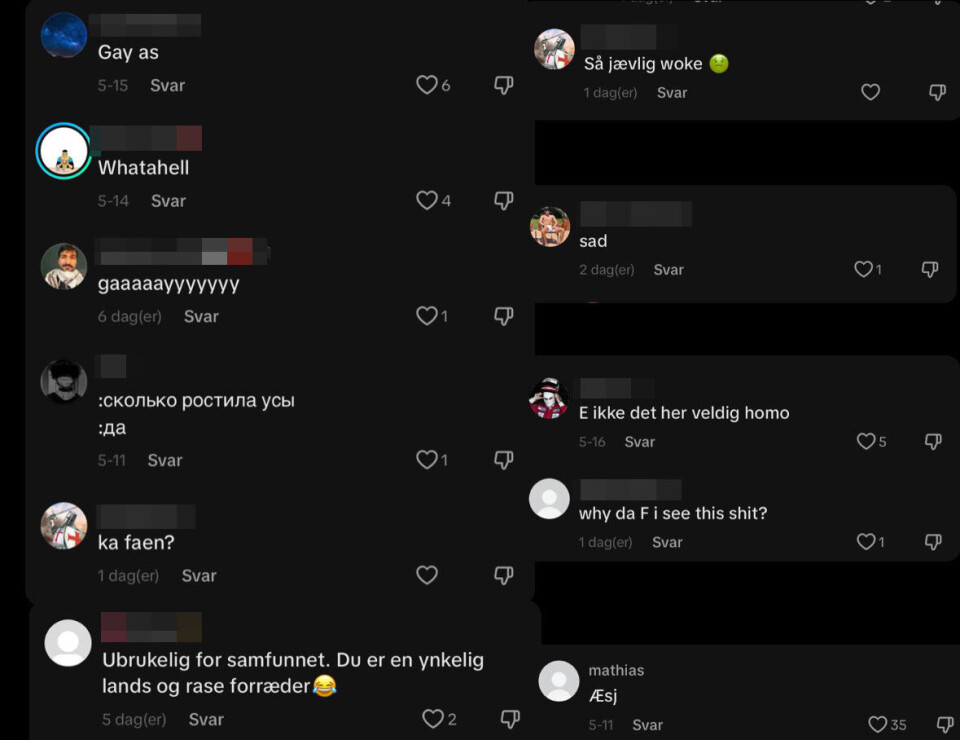
Task: Dislike the 'why da F i see this shit?' comment
Action: coord(933,542)
